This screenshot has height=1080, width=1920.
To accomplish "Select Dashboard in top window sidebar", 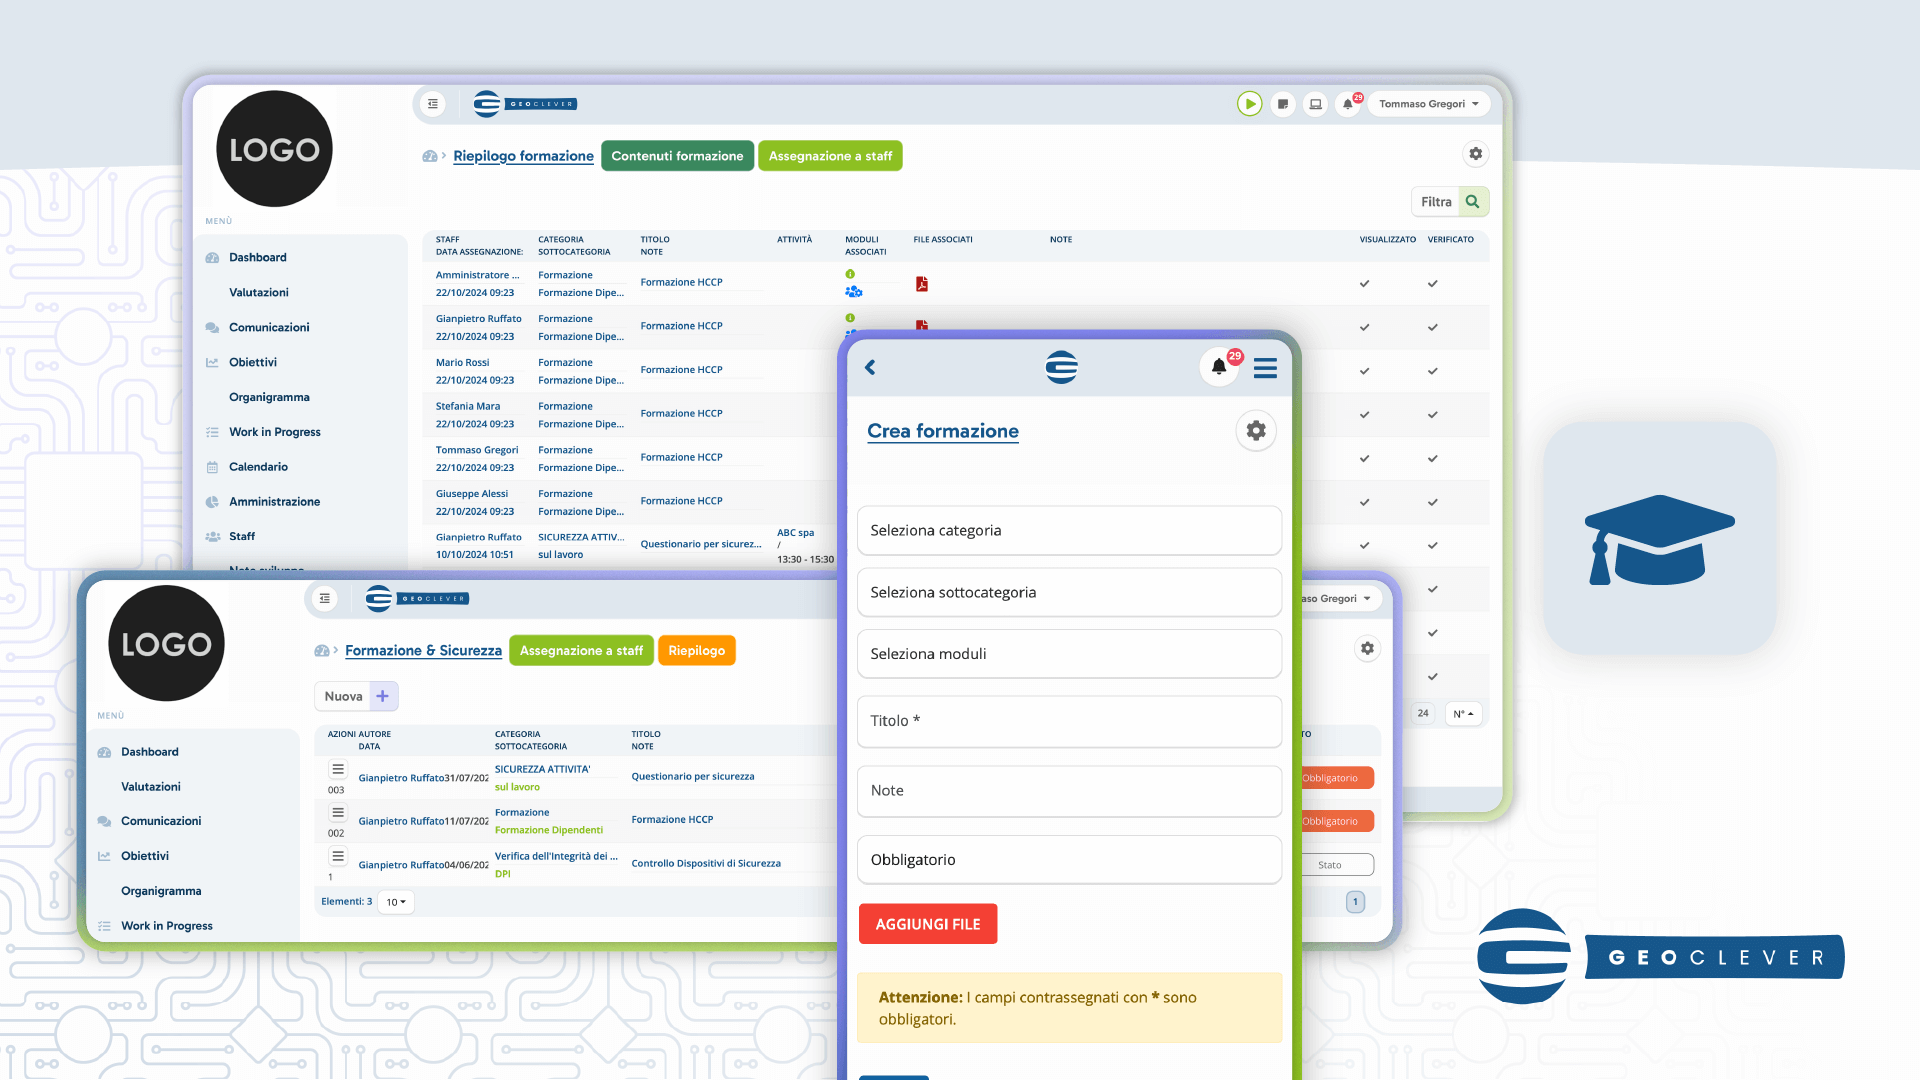I will 257,257.
